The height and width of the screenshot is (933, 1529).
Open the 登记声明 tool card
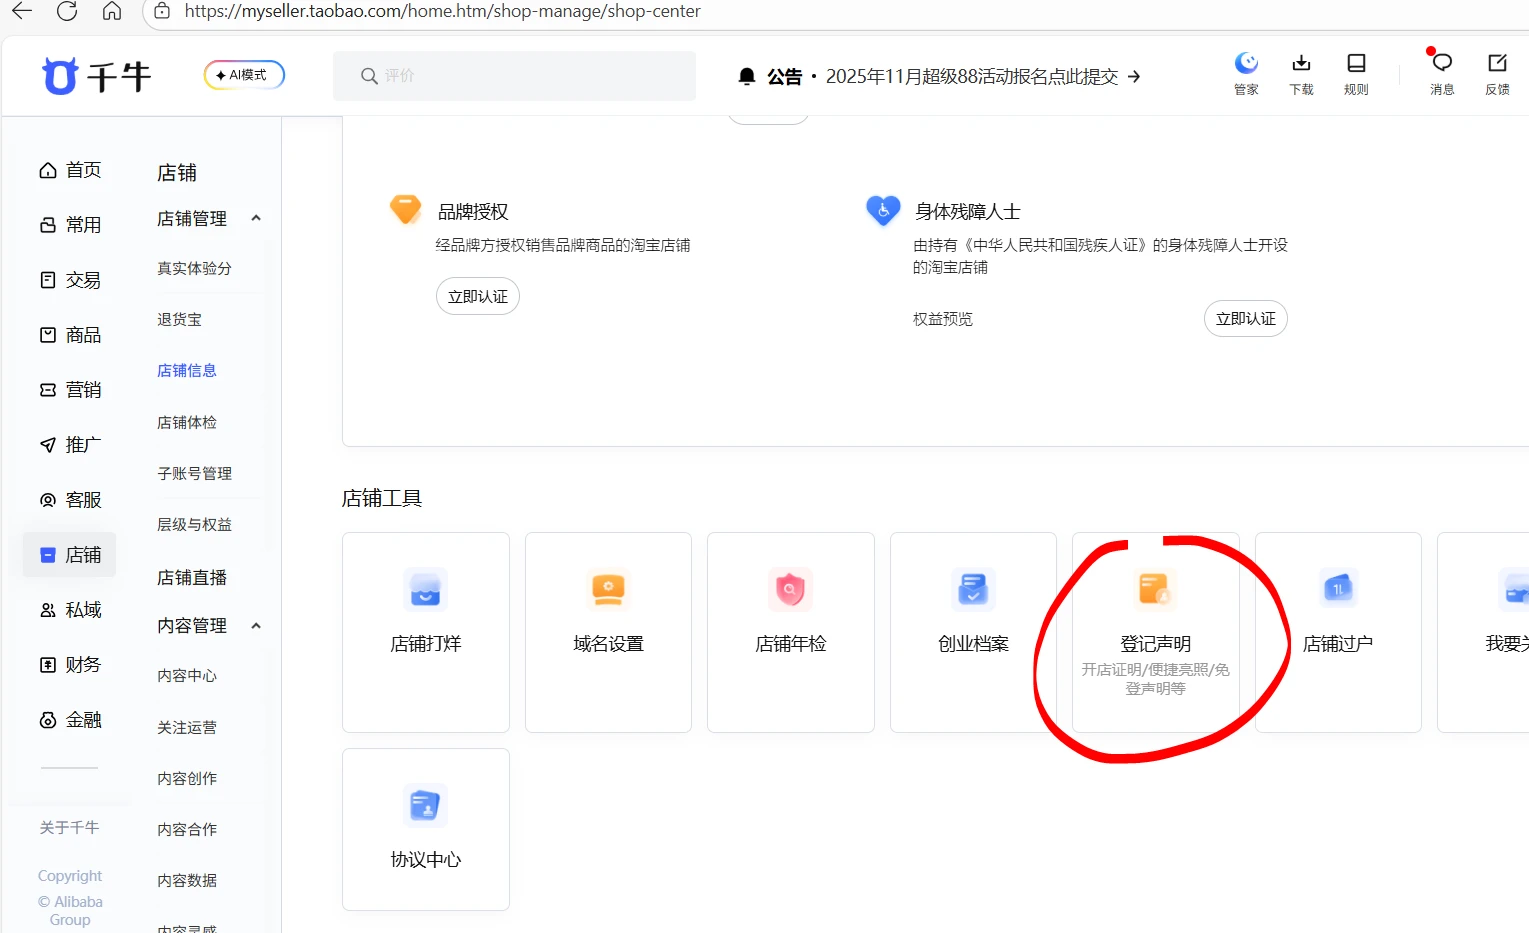[x=1155, y=631]
